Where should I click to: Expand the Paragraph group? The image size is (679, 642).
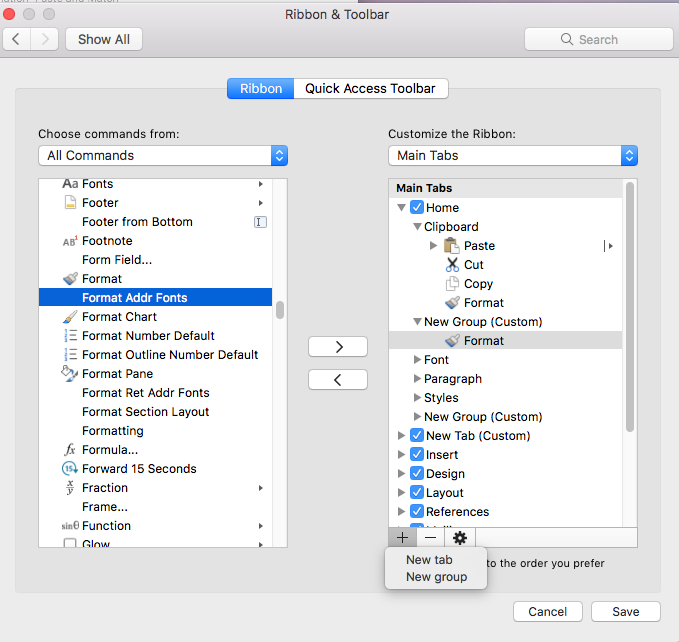[x=417, y=378]
